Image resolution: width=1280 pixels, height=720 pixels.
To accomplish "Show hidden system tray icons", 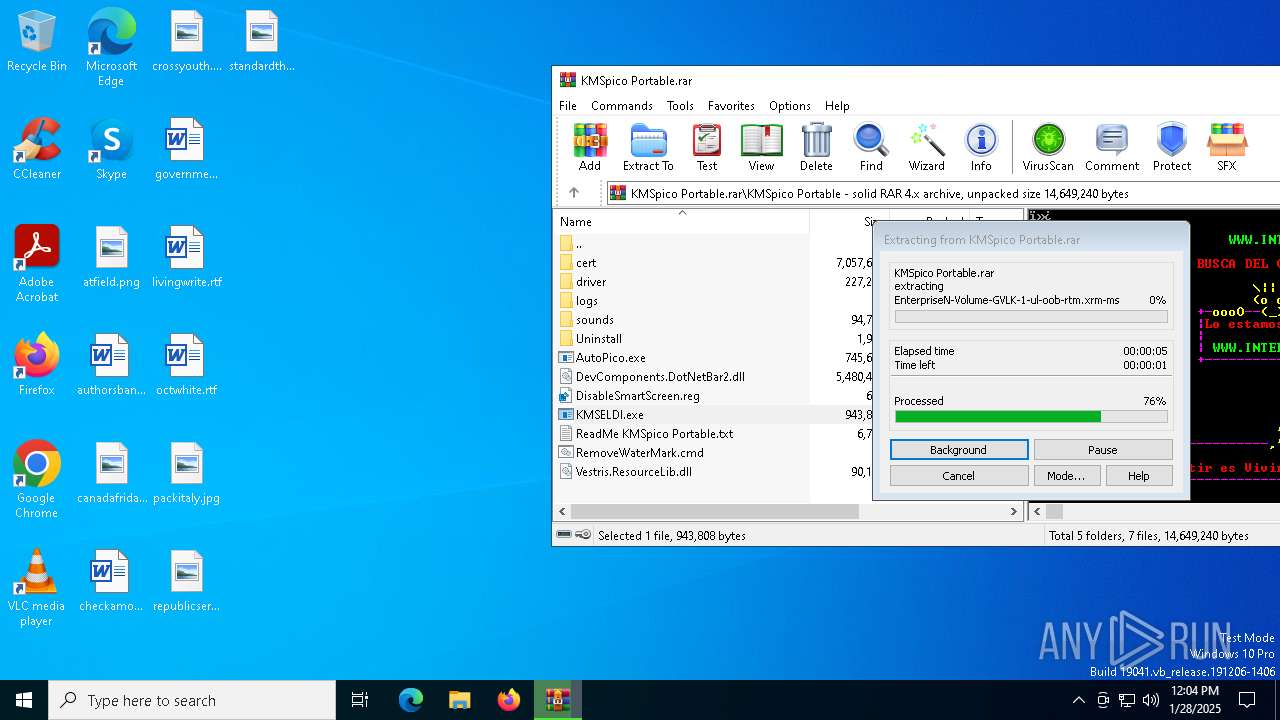I will pos(1078,700).
